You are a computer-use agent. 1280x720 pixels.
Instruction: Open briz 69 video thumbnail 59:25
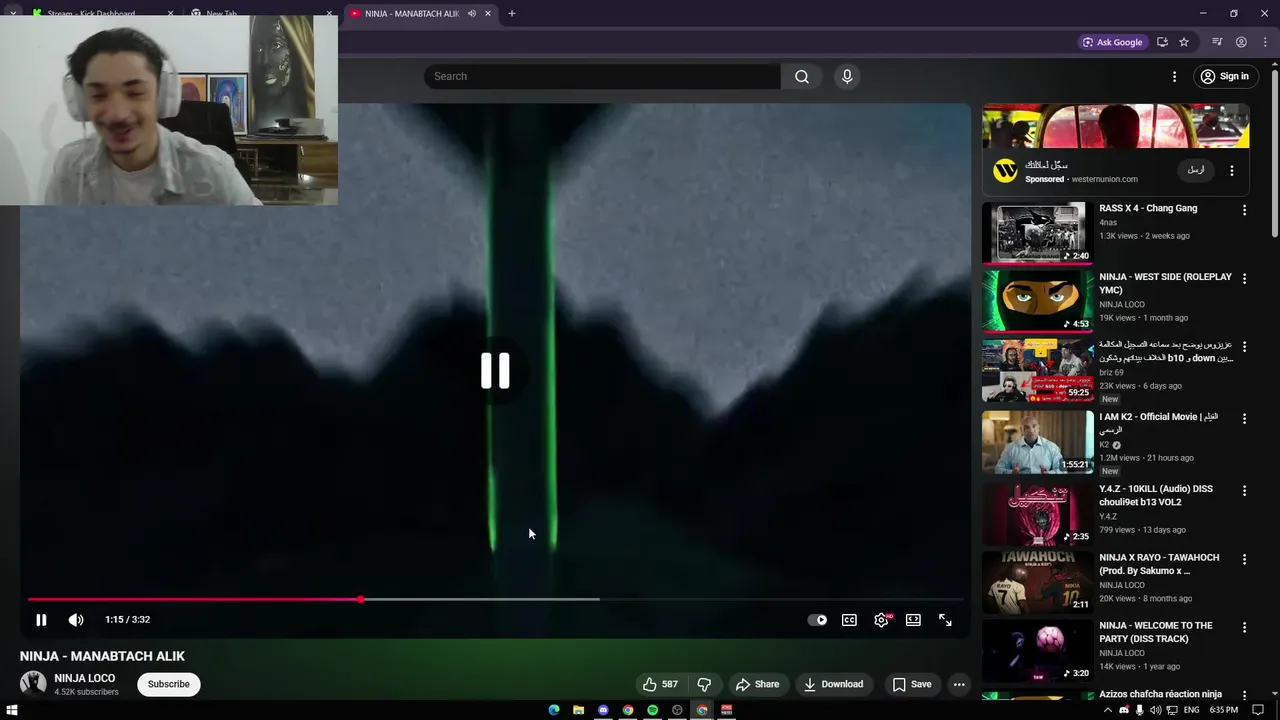pyautogui.click(x=1037, y=370)
